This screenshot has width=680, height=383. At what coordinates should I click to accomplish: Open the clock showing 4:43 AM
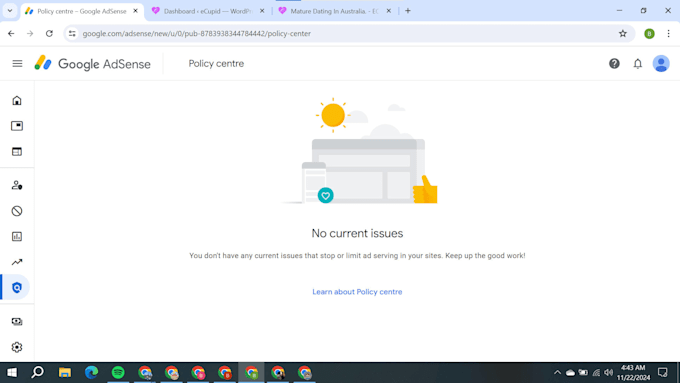tap(633, 373)
